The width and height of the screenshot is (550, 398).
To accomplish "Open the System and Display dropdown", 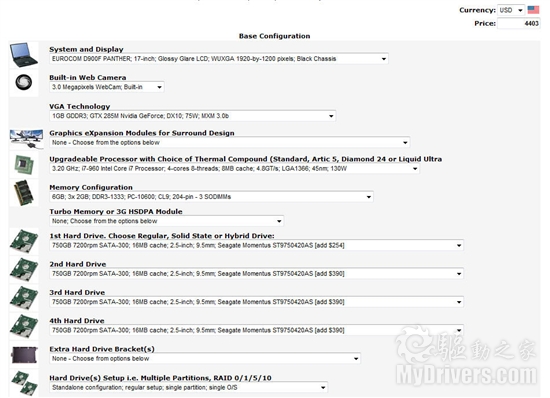I will [x=219, y=59].
